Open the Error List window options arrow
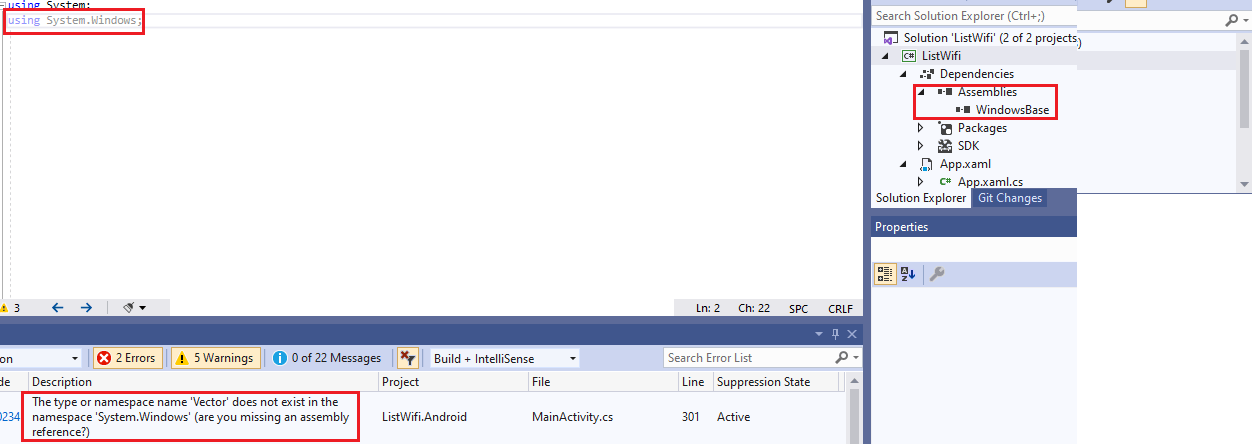The image size is (1252, 444). 820,334
